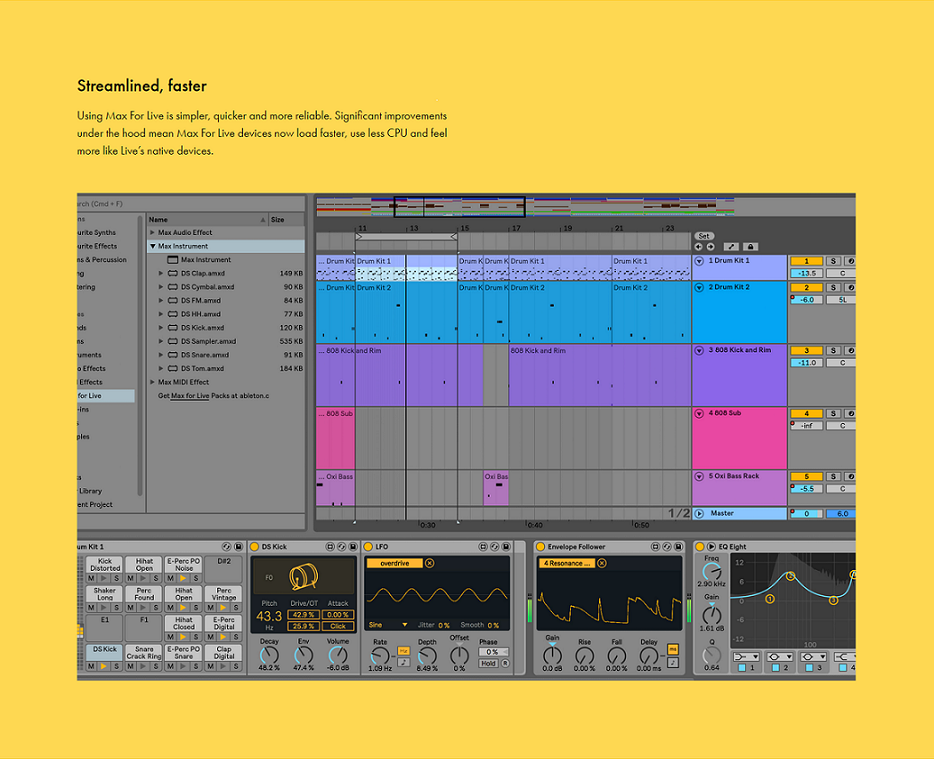Click the LFO Depth knob
Screen dimensions: 934x759
pos(426,656)
